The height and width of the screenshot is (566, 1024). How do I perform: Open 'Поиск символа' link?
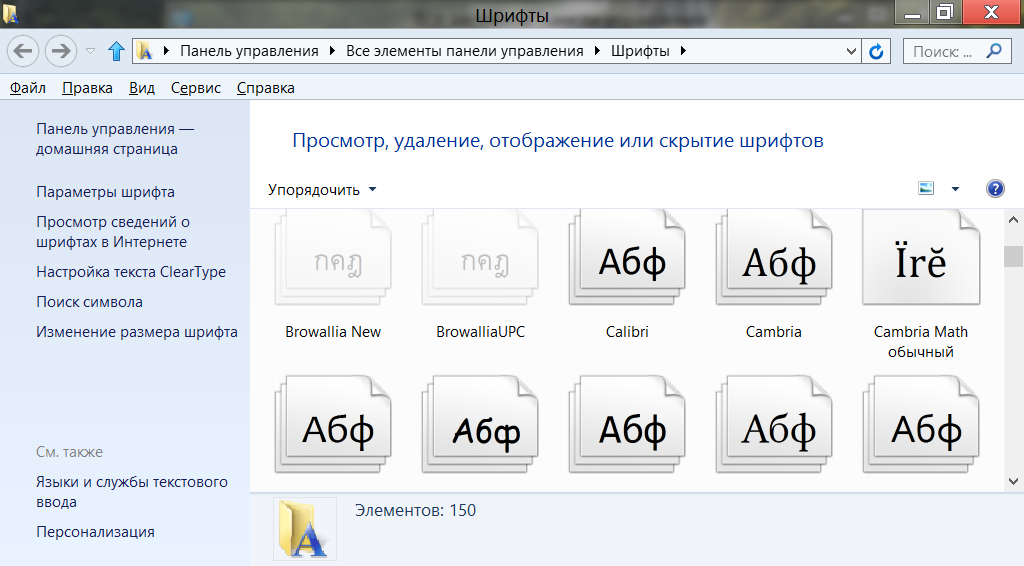pos(89,302)
